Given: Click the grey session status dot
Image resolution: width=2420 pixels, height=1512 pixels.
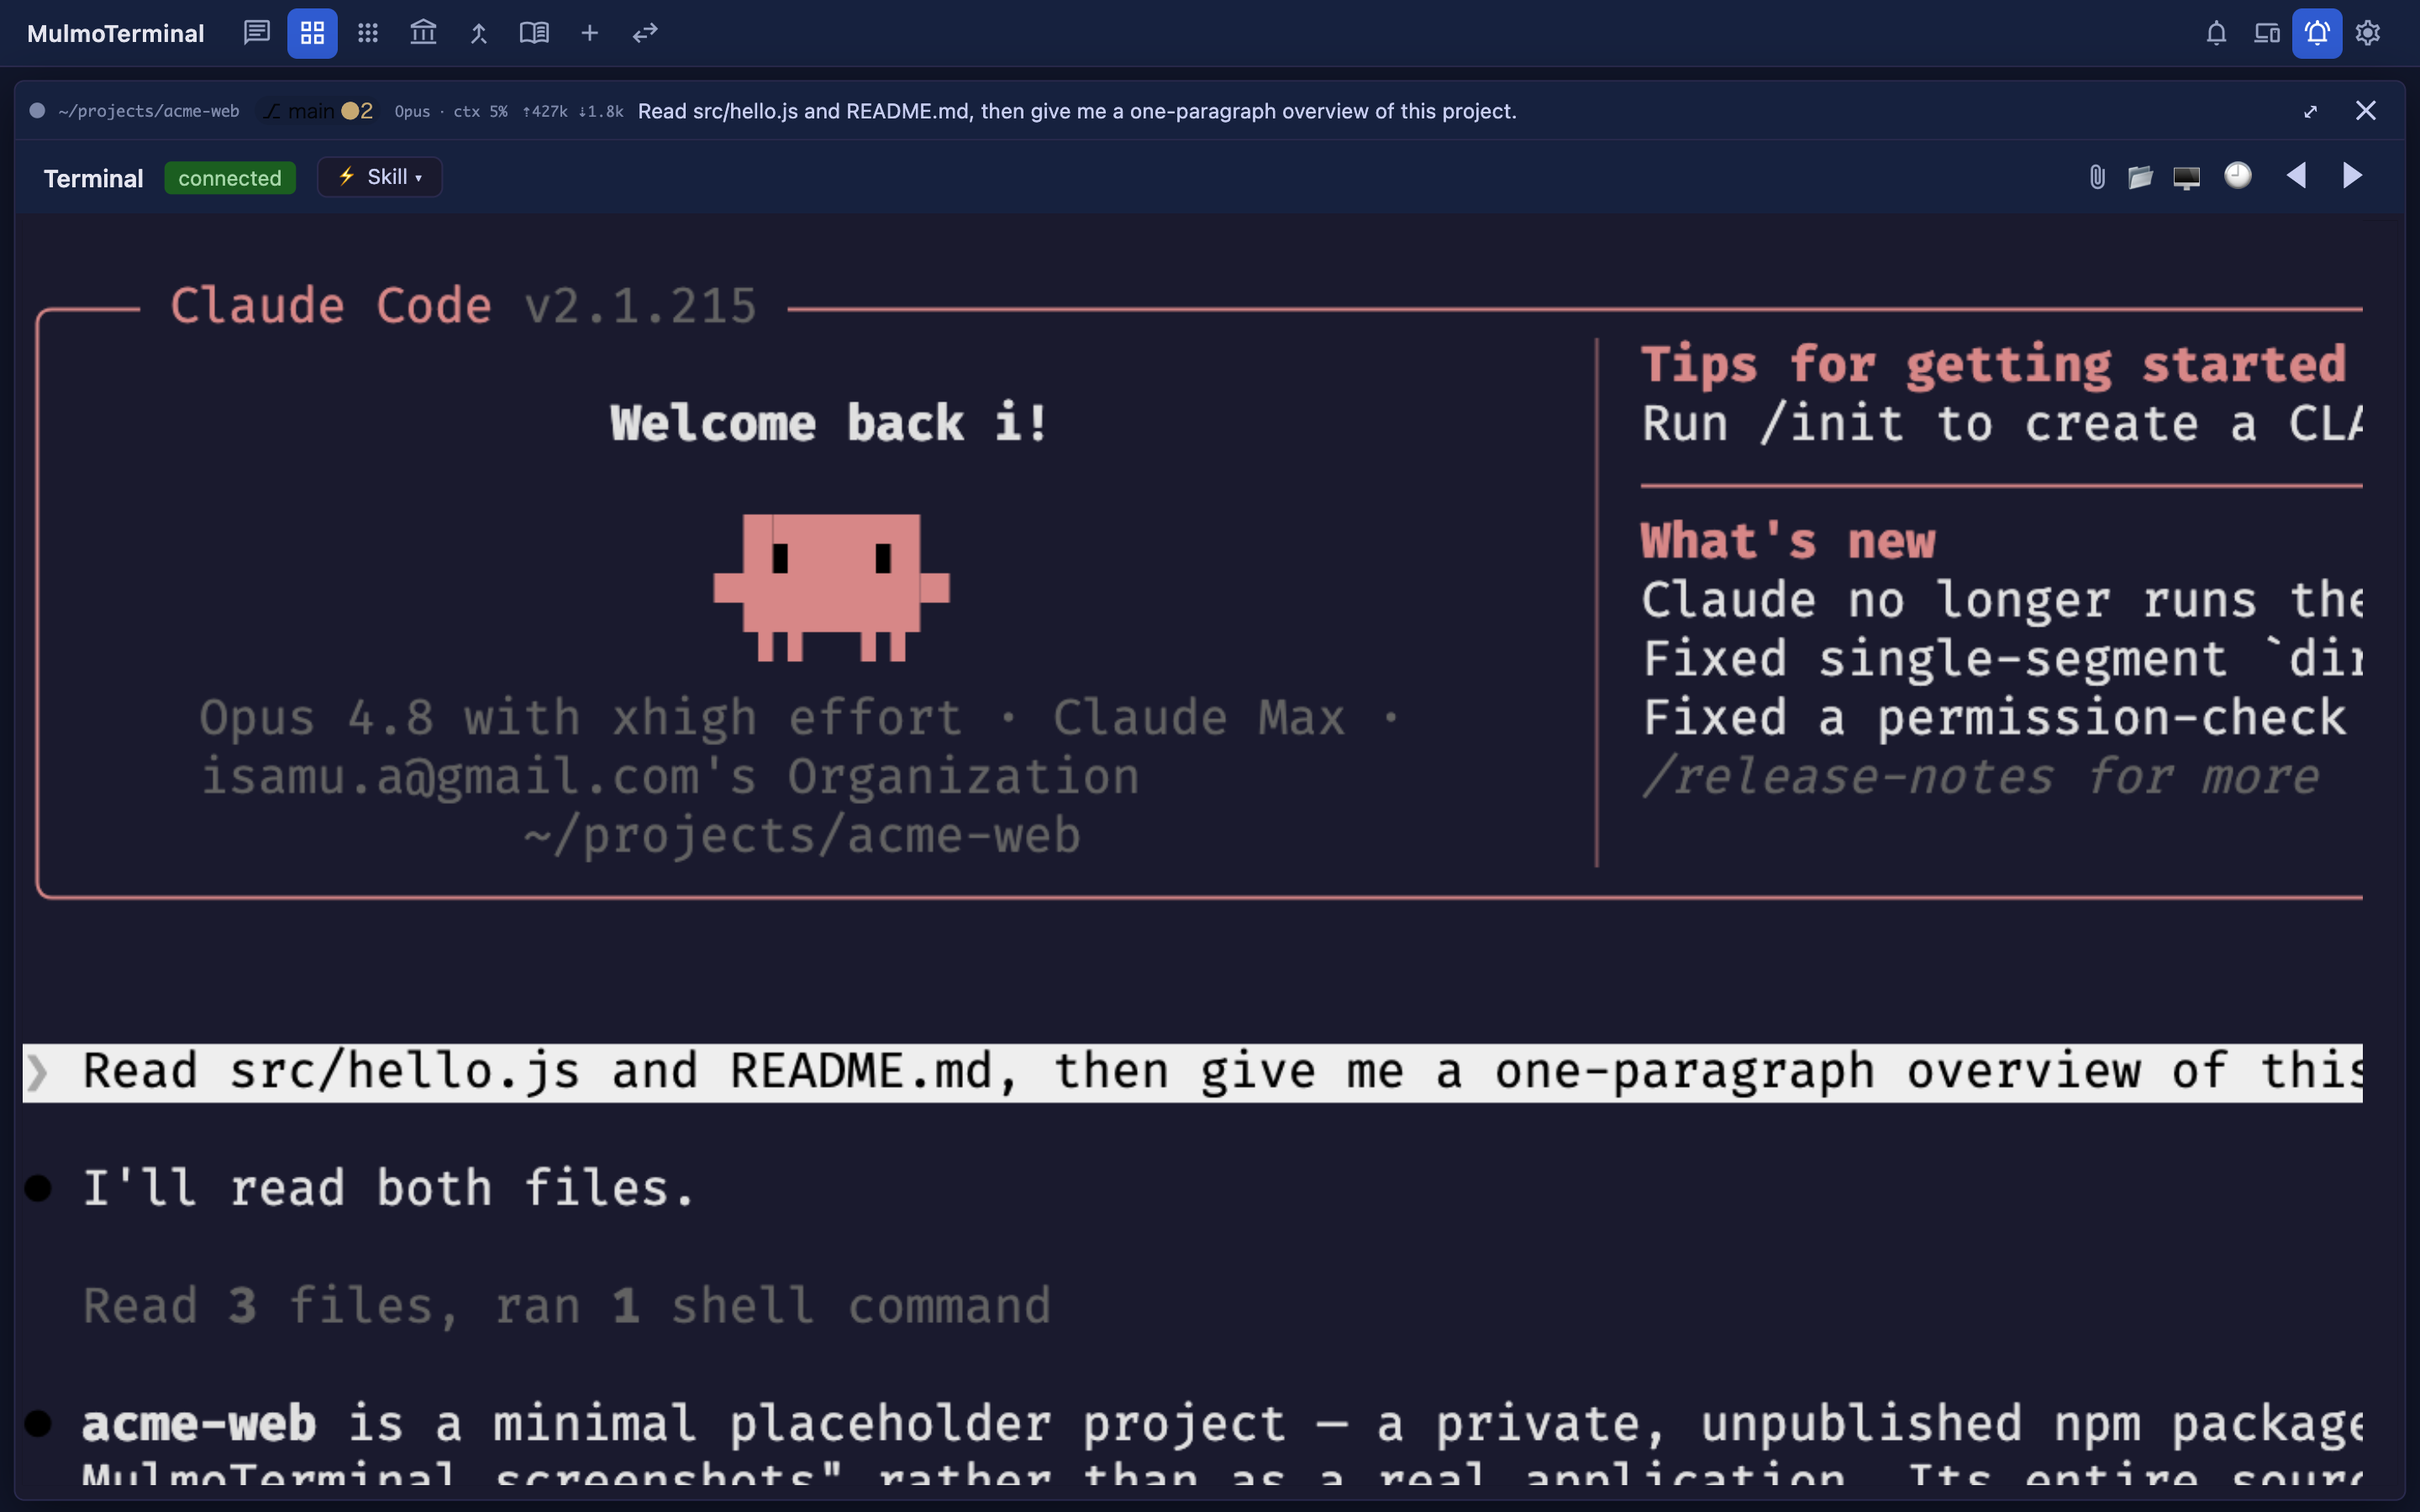Looking at the screenshot, I should point(37,111).
